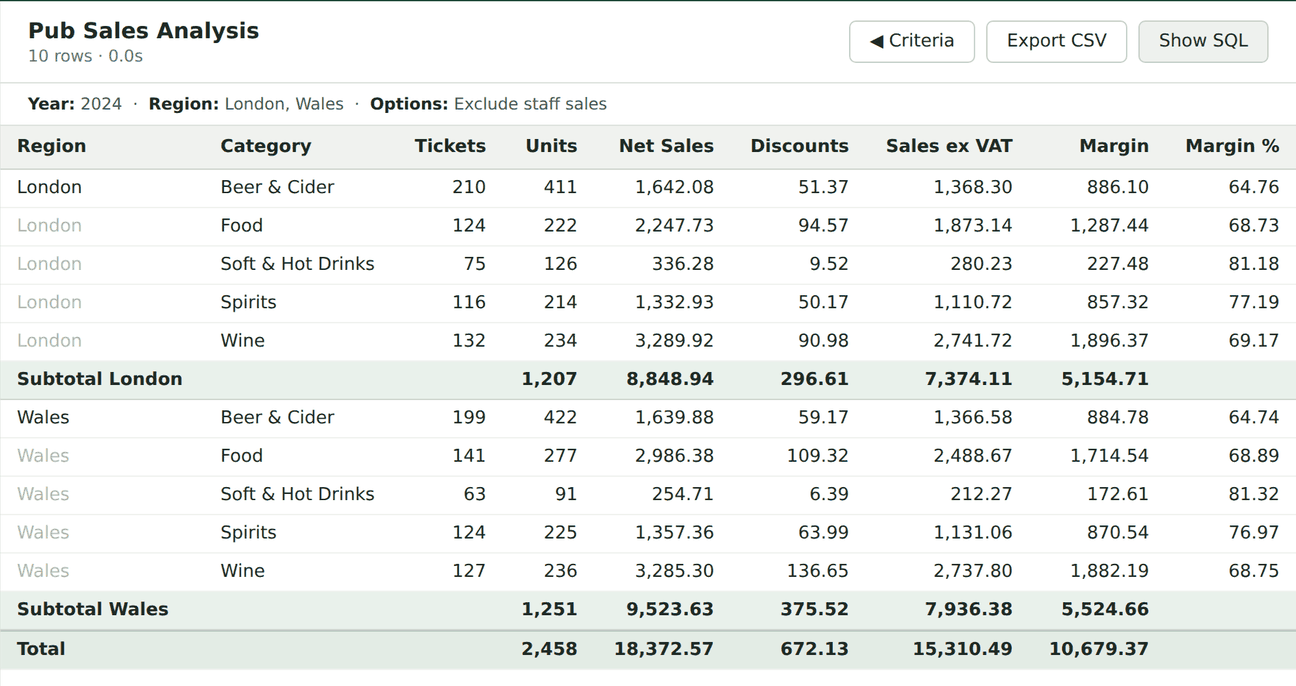Click the Subtotal London row label
Image resolution: width=1296 pixels, height=686 pixels.
point(99,379)
